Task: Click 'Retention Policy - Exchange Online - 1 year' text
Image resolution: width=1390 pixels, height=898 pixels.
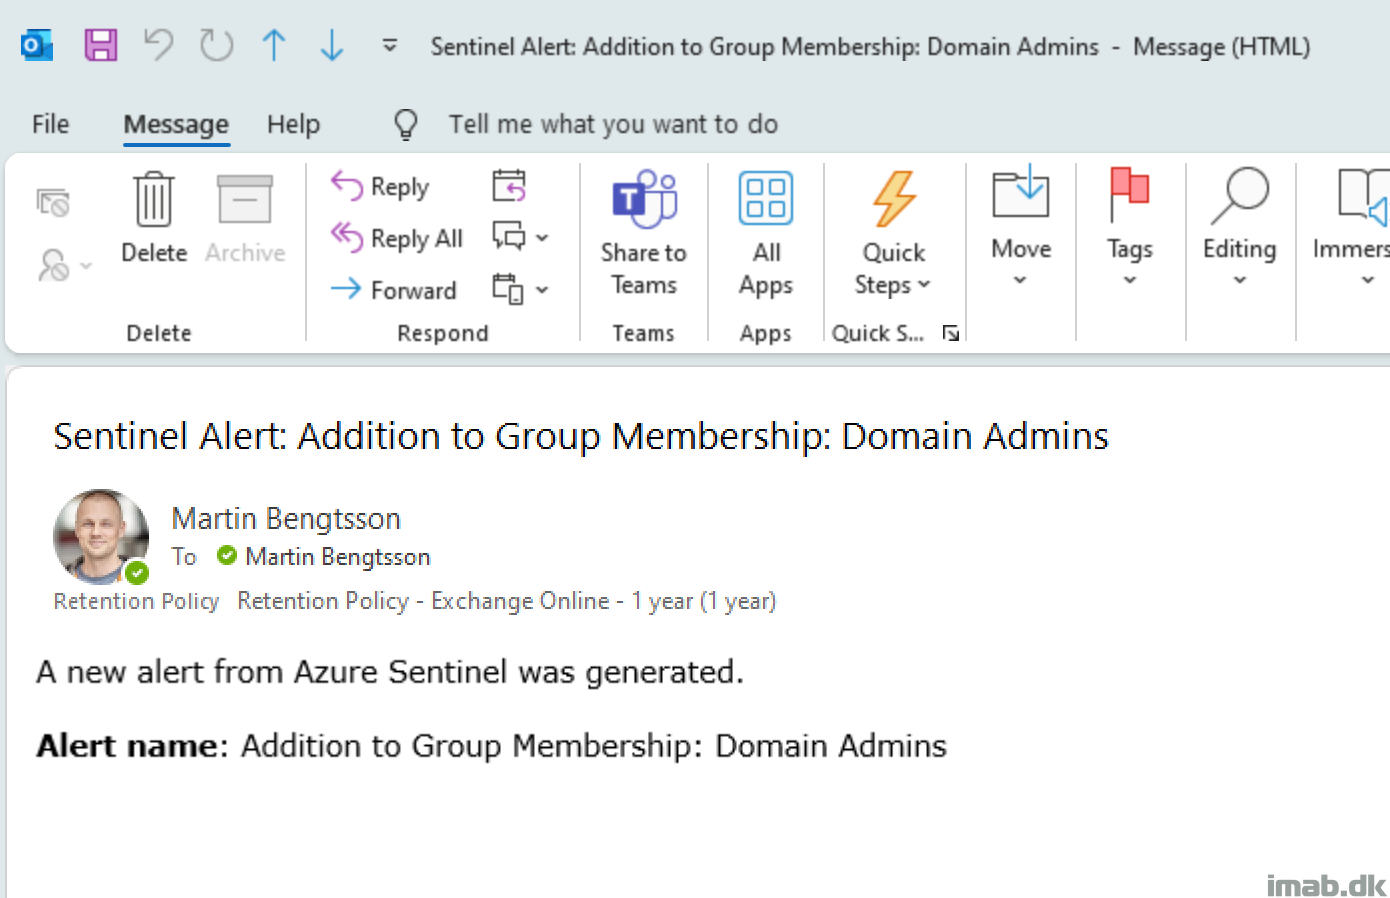Action: [507, 601]
